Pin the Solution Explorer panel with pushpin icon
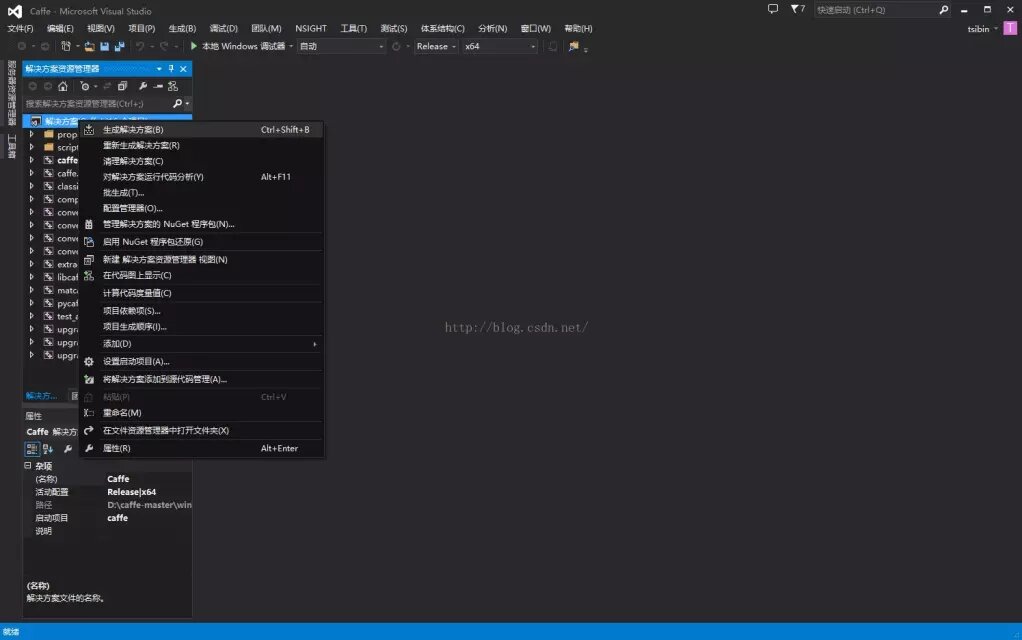The height and width of the screenshot is (640, 1022). click(x=171, y=68)
